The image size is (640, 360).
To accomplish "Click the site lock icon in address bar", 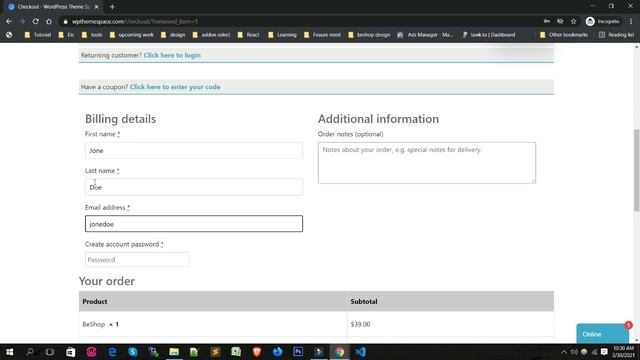I will pos(65,21).
